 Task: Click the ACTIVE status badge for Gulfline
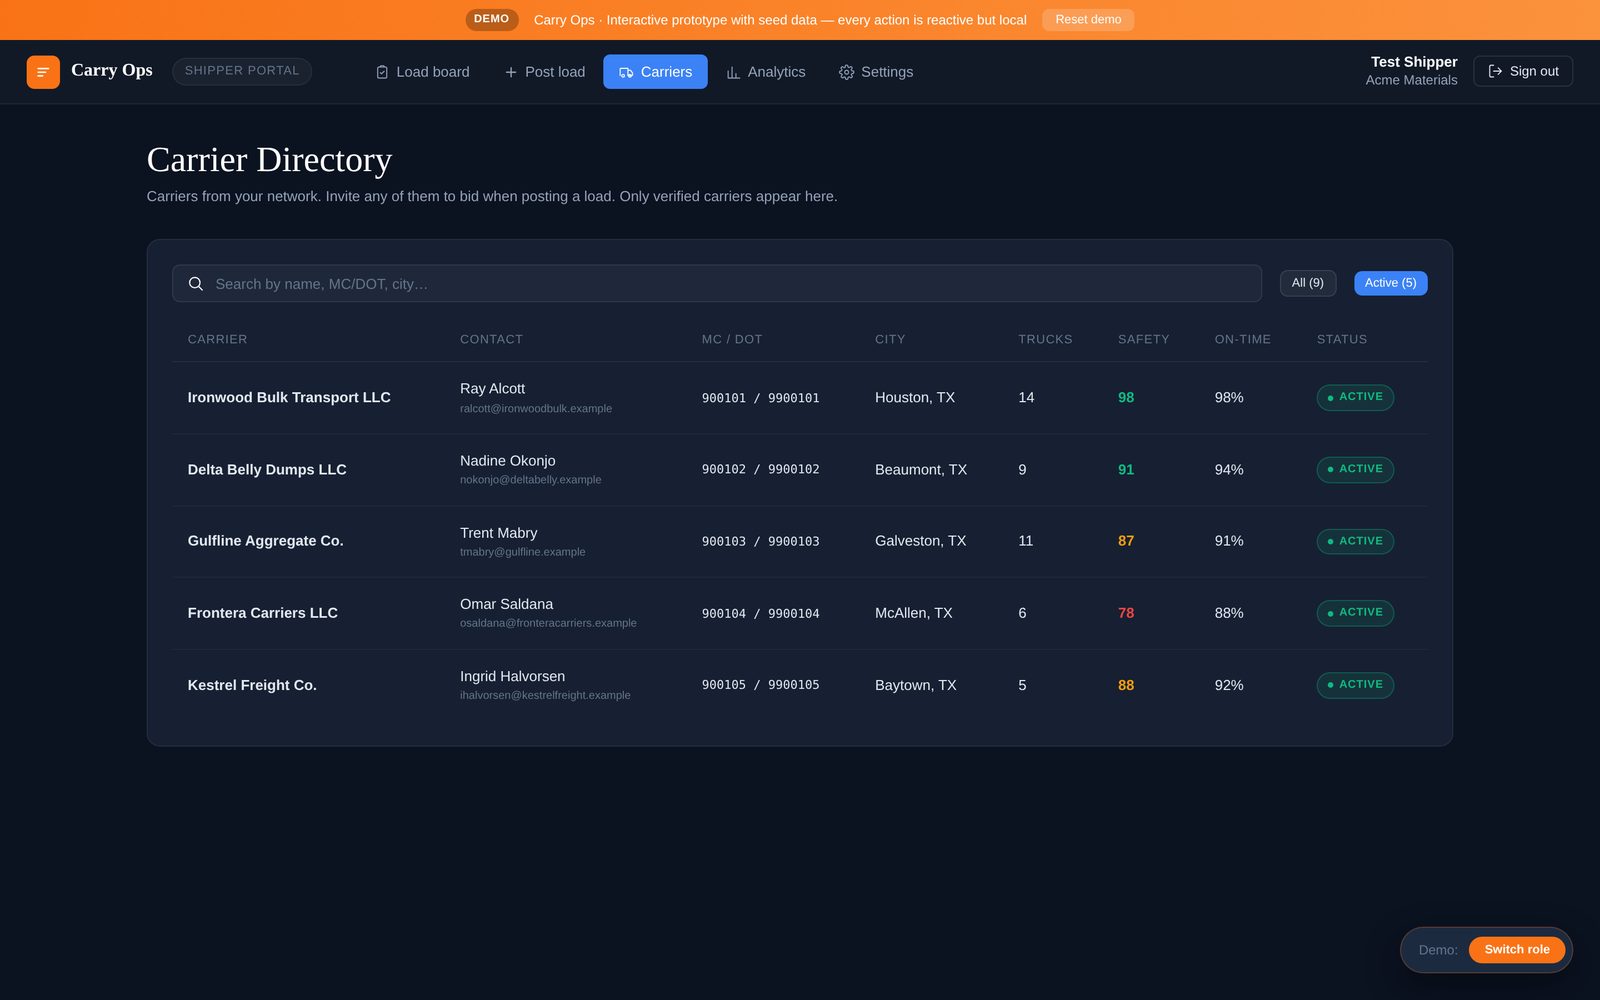click(x=1355, y=541)
